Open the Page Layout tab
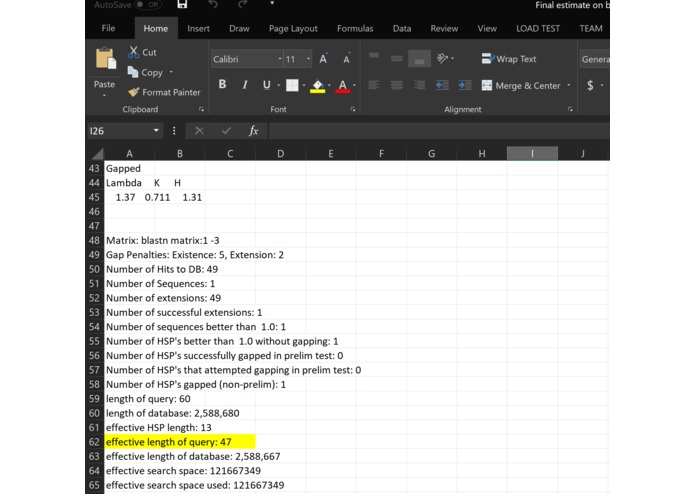Image resolution: width=695 pixels, height=494 pixels. 293,28
